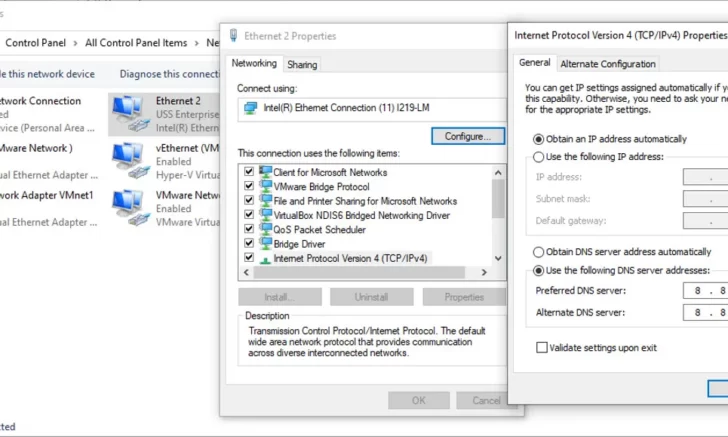This screenshot has width=728, height=437.
Task: Select Use the following DNS server addresses
Action: [x=538, y=270]
